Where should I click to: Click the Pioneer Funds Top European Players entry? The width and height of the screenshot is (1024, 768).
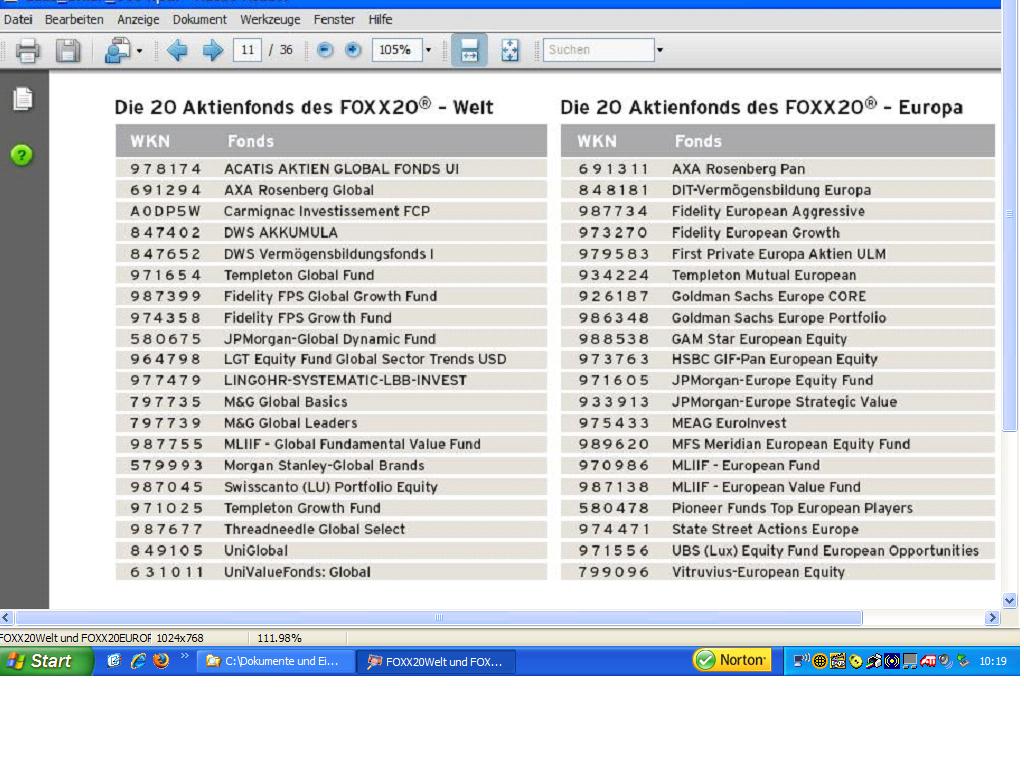(792, 508)
